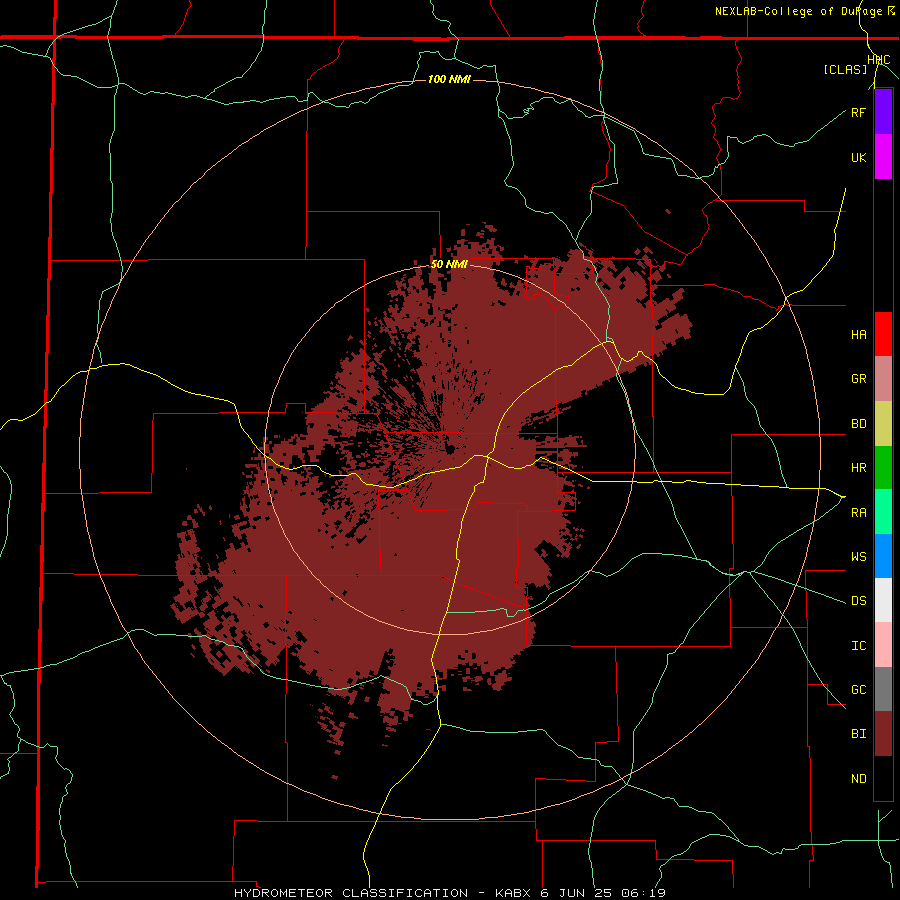Click the BI dark red swatch
This screenshot has width=900, height=900.
pyautogui.click(x=883, y=734)
